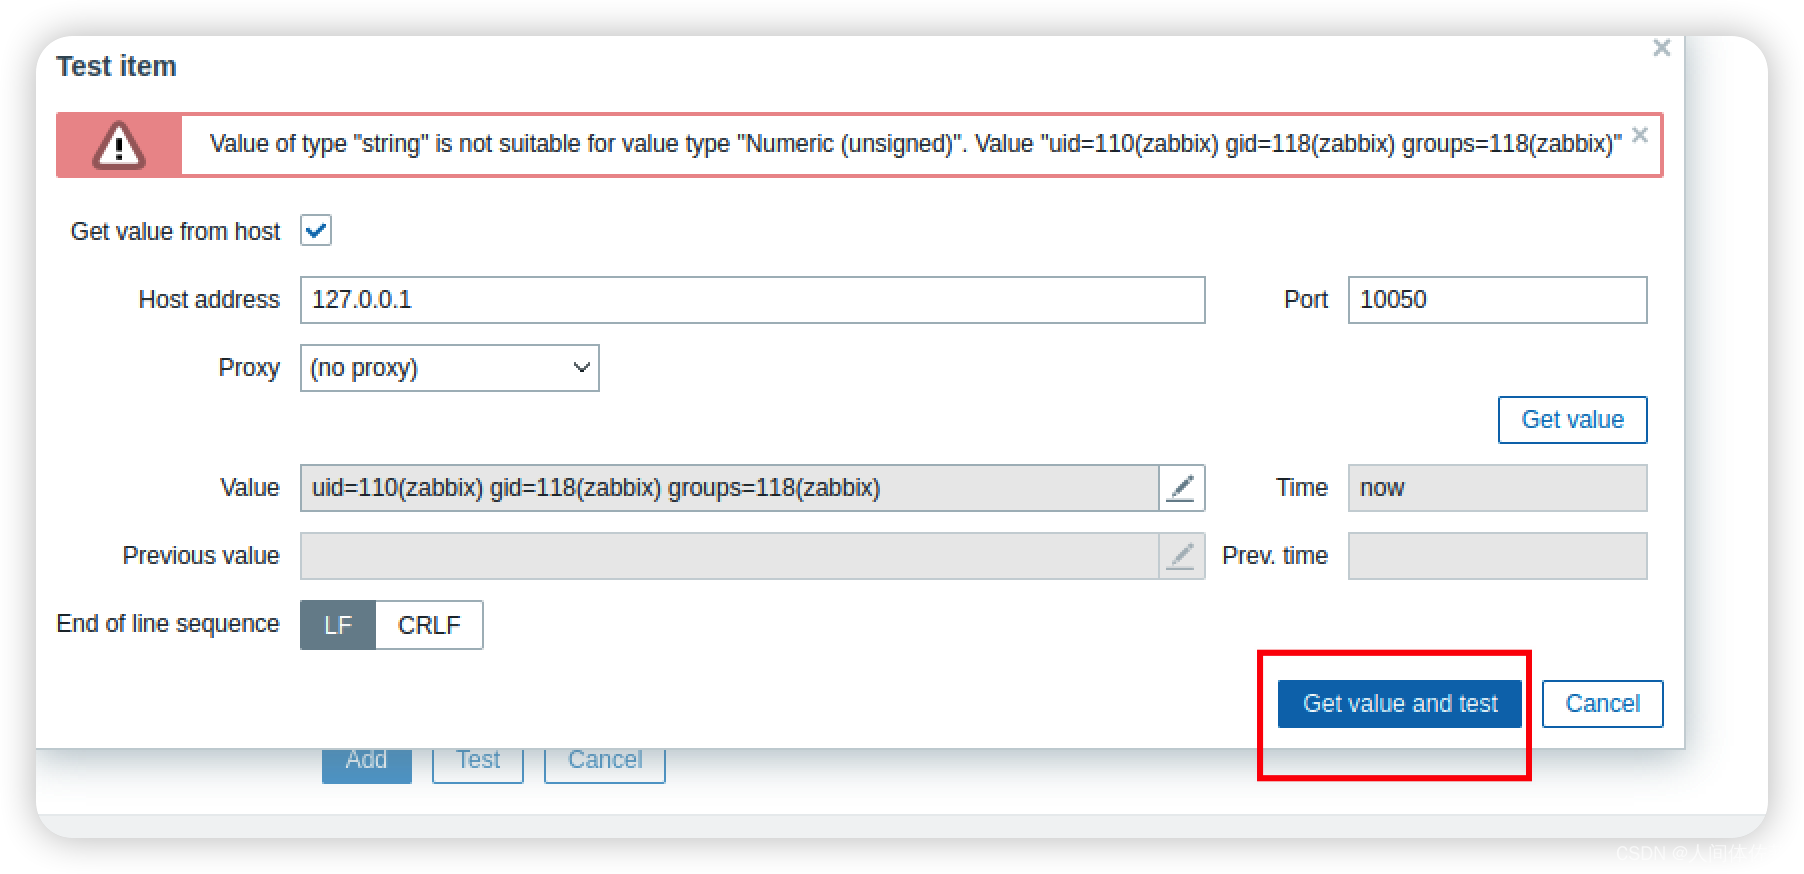Dismiss the error message with its X icon
1804x874 pixels.
1640,135
